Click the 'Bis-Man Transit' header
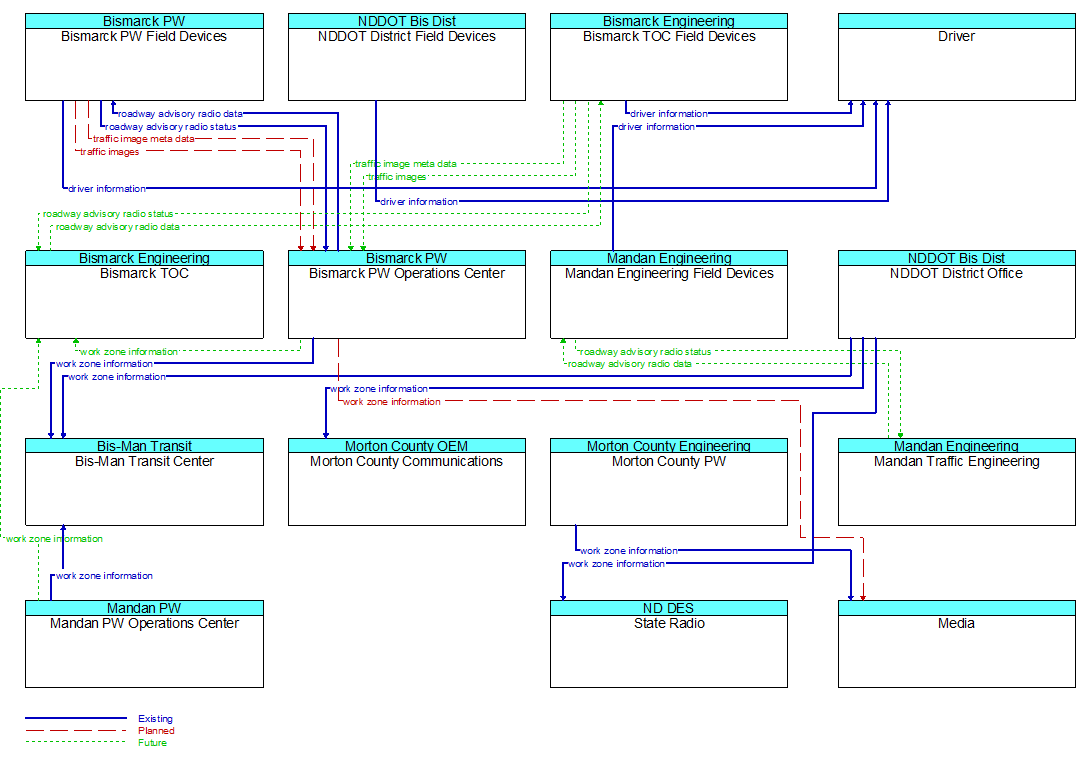This screenshot has width=1086, height=761. 144,446
